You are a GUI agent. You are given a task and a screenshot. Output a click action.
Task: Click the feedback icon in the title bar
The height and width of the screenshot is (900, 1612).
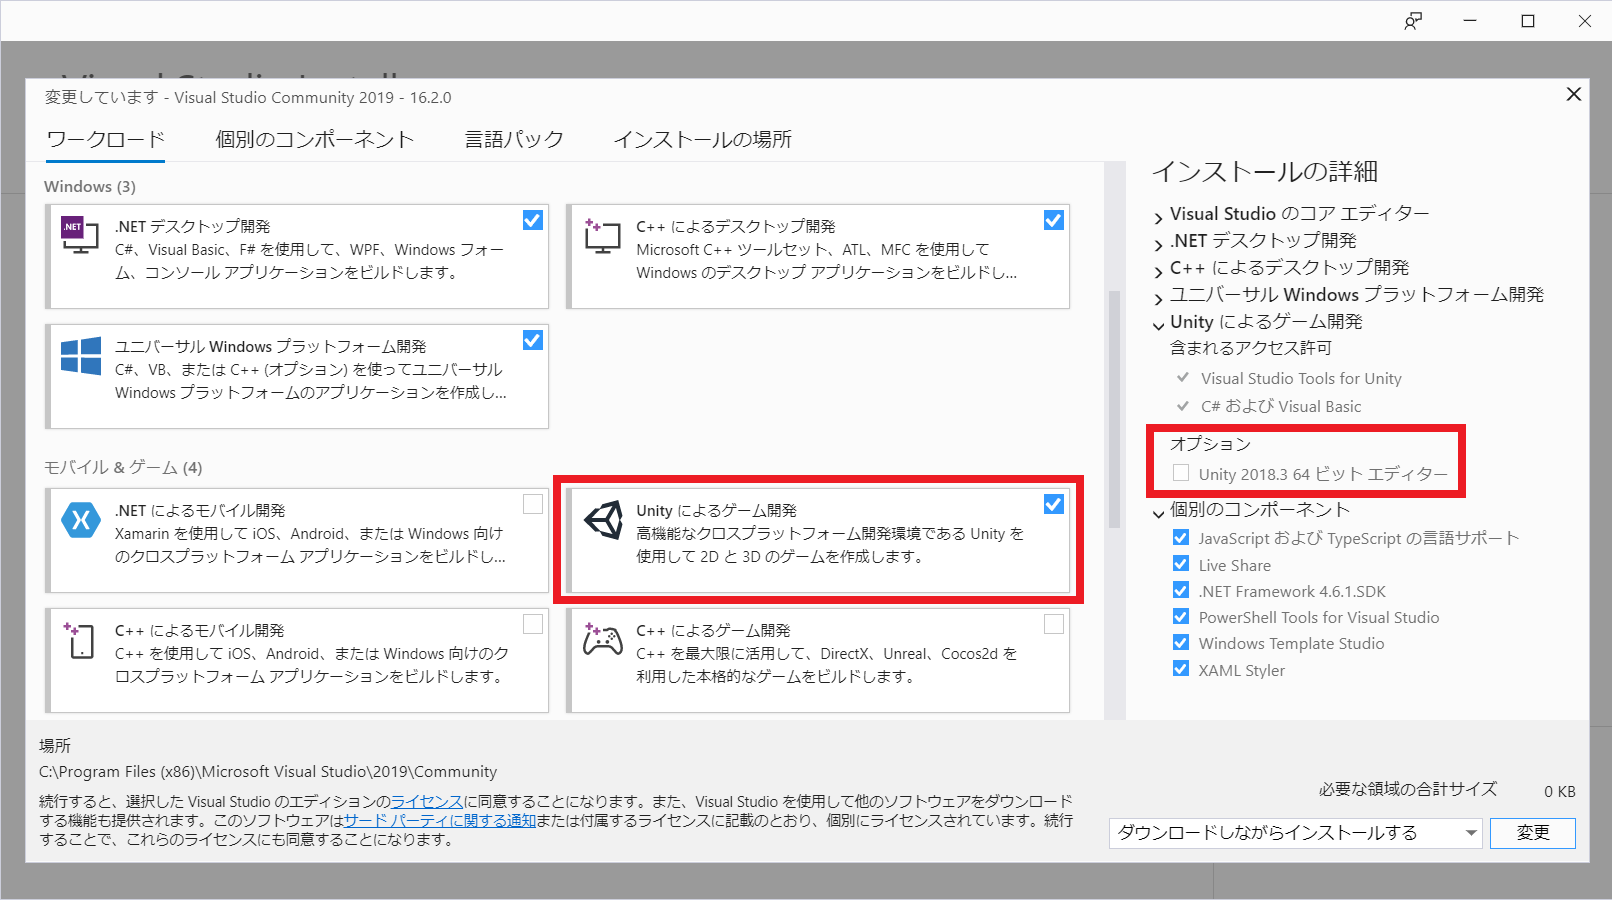click(1413, 20)
